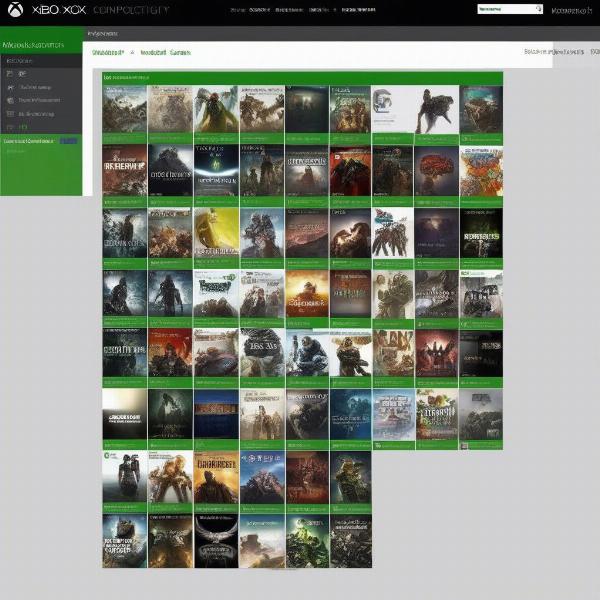Open the account name link beside search box
The image size is (600, 600).
coord(571,11)
